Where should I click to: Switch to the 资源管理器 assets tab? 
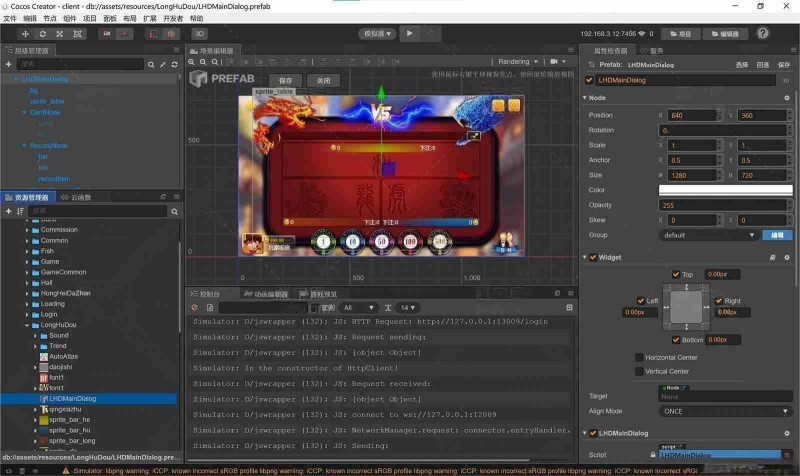click(27, 197)
